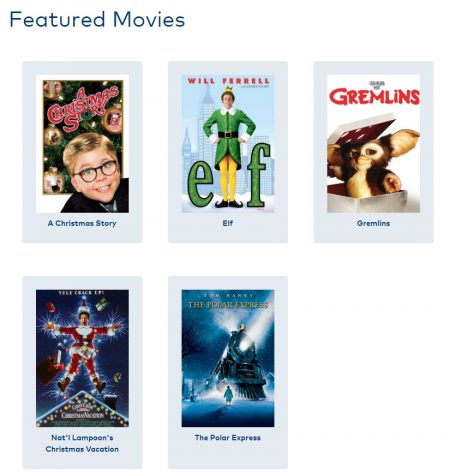Click the gold Polar Express title on the poster
This screenshot has height=473, width=450.
228,305
